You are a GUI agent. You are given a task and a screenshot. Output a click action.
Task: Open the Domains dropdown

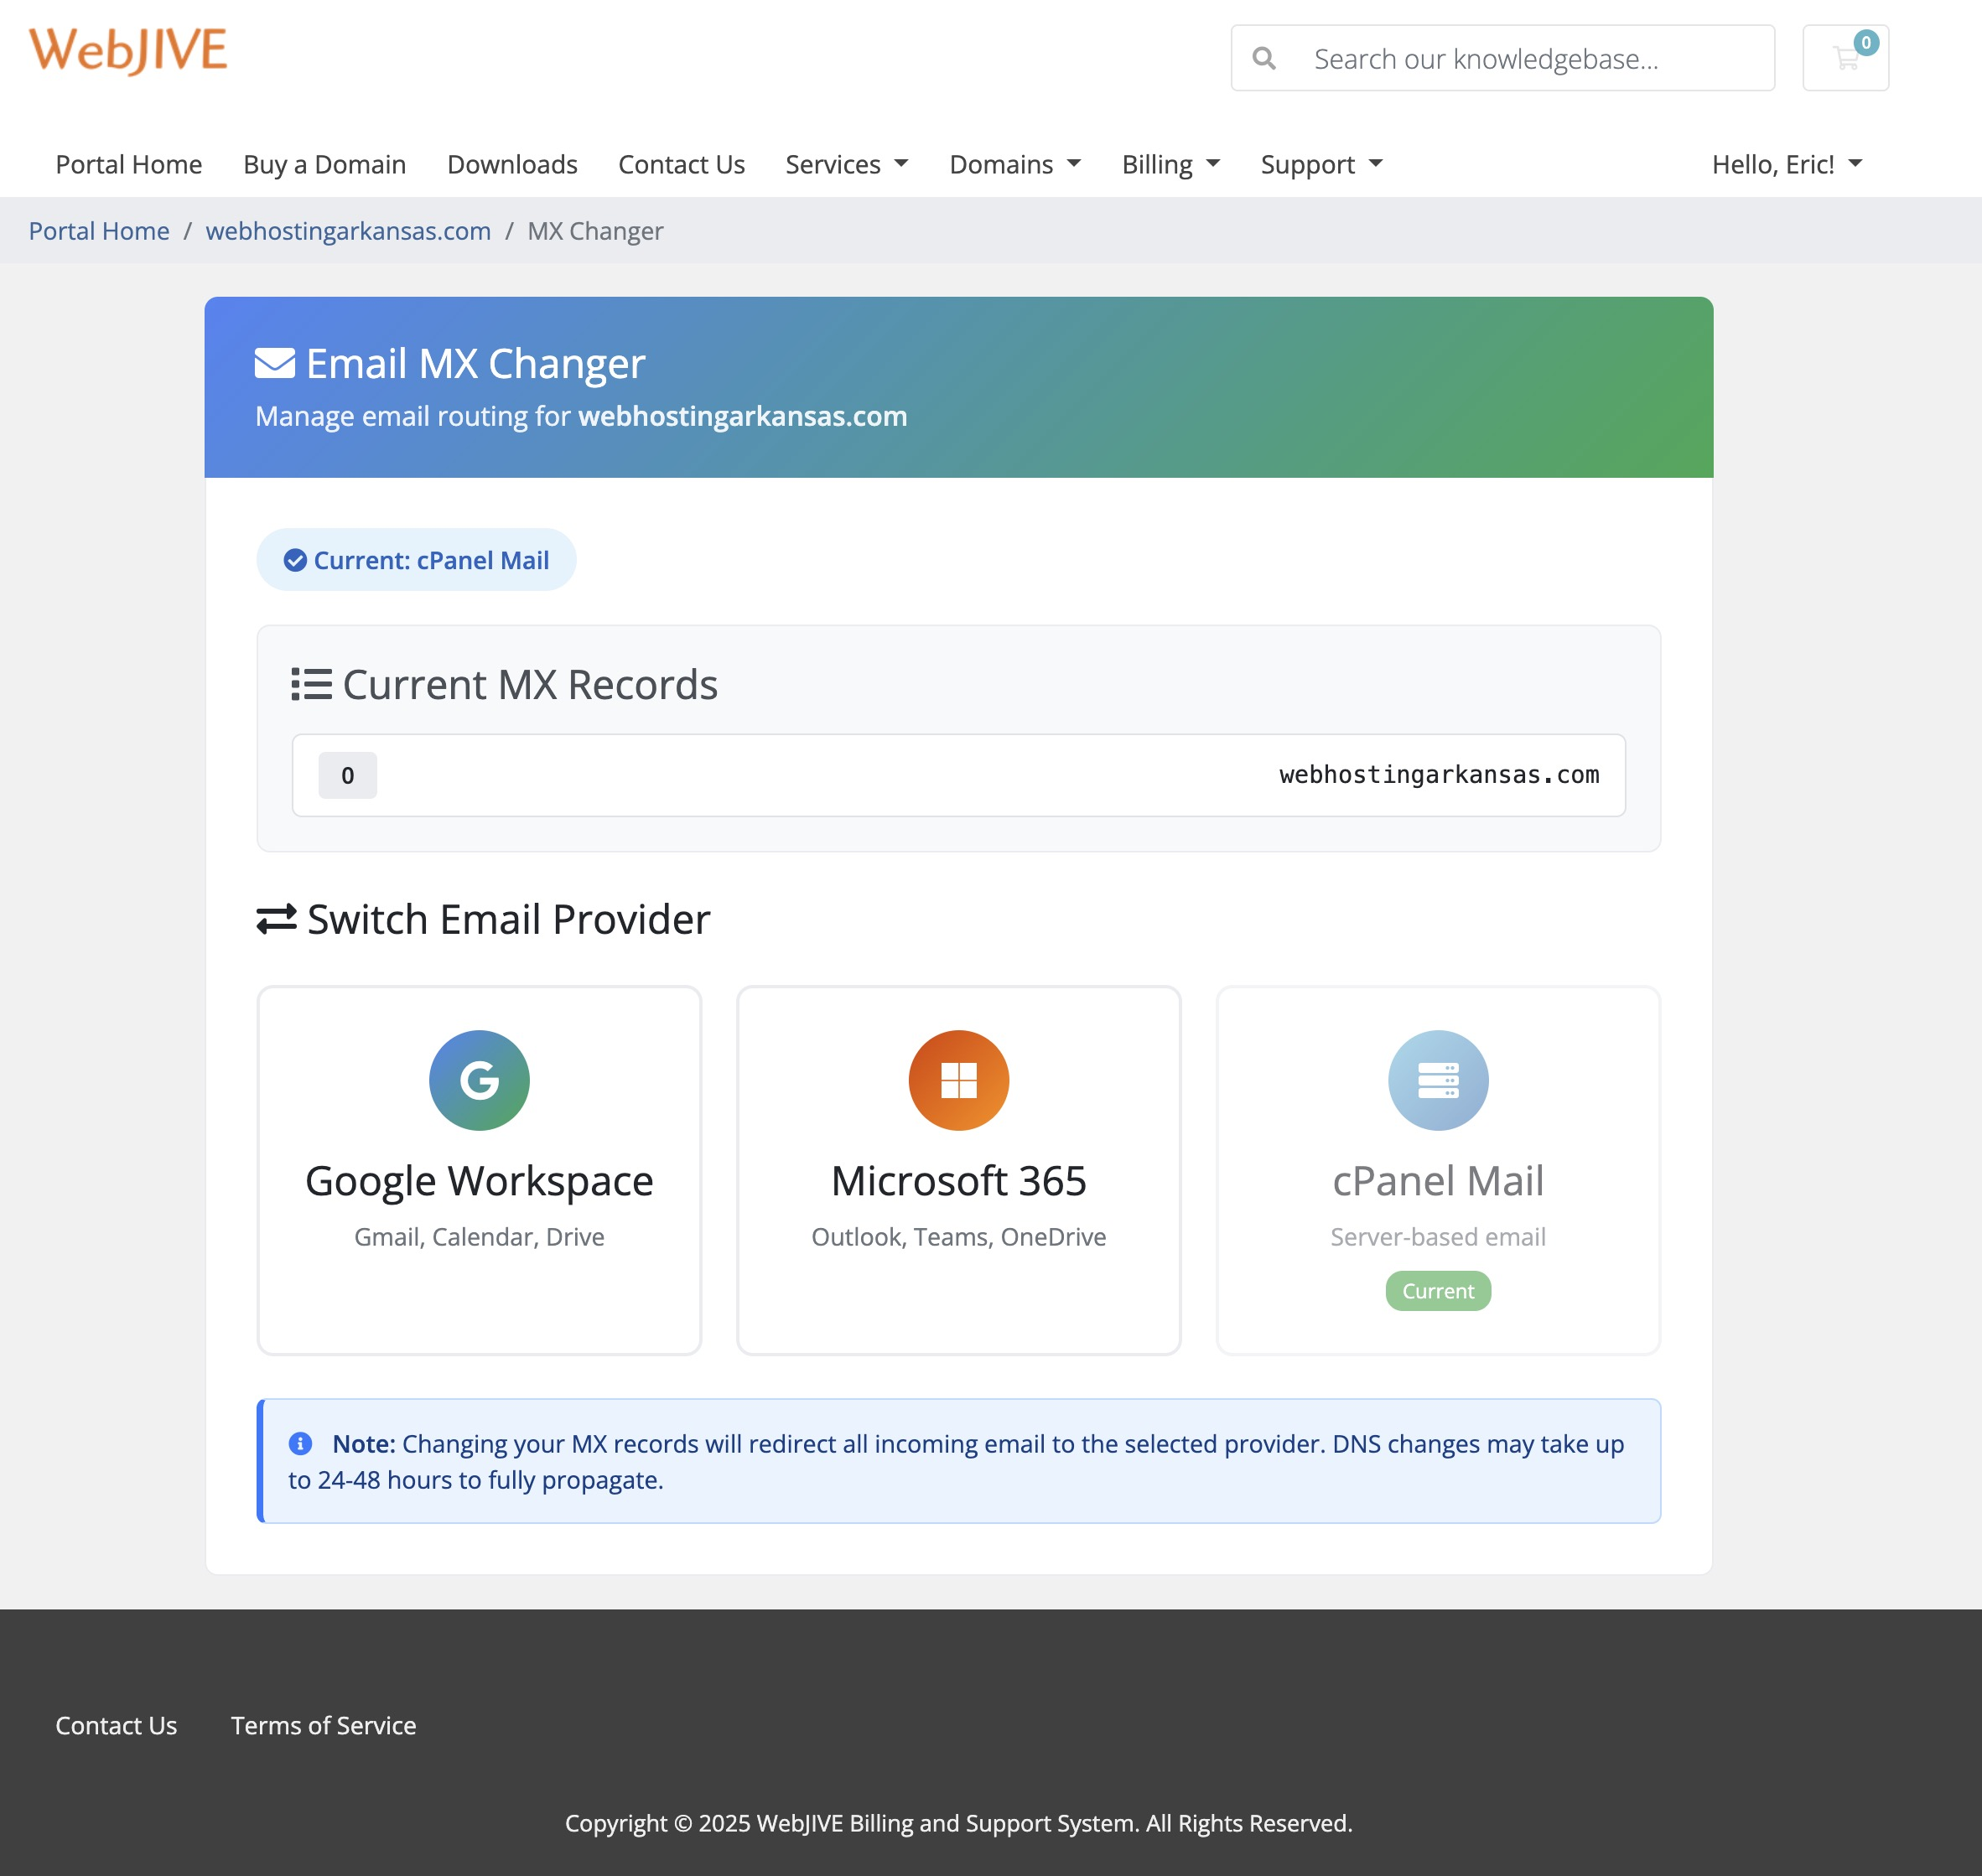coord(1014,164)
